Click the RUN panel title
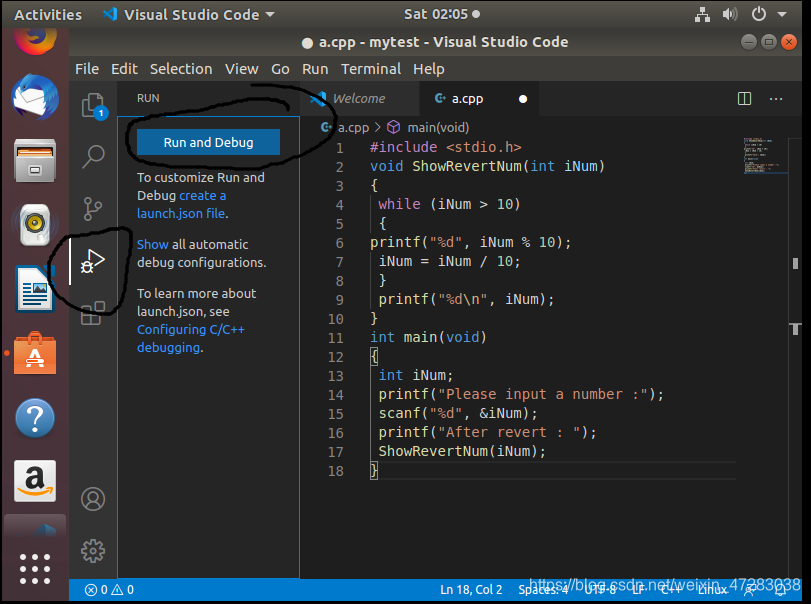This screenshot has width=811, height=604. coord(148,98)
